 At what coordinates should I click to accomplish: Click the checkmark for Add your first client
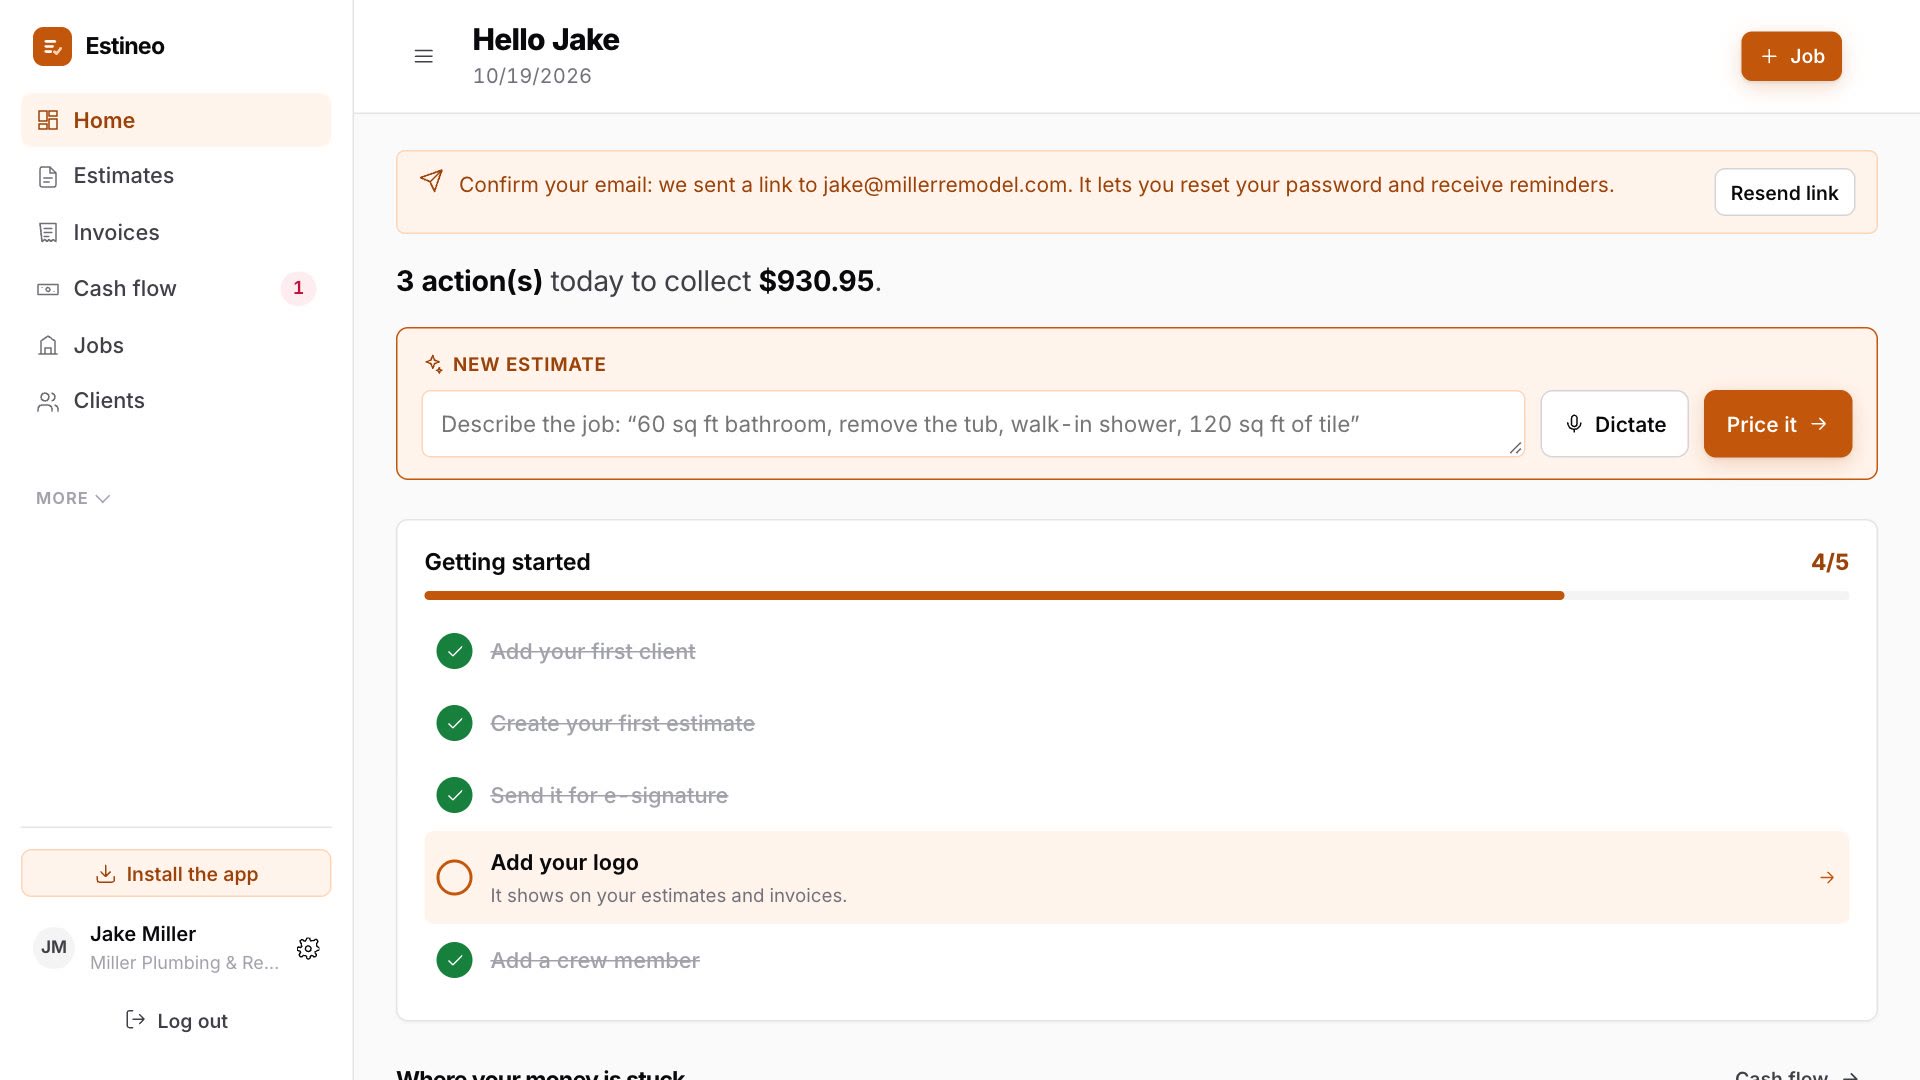pyautogui.click(x=454, y=651)
